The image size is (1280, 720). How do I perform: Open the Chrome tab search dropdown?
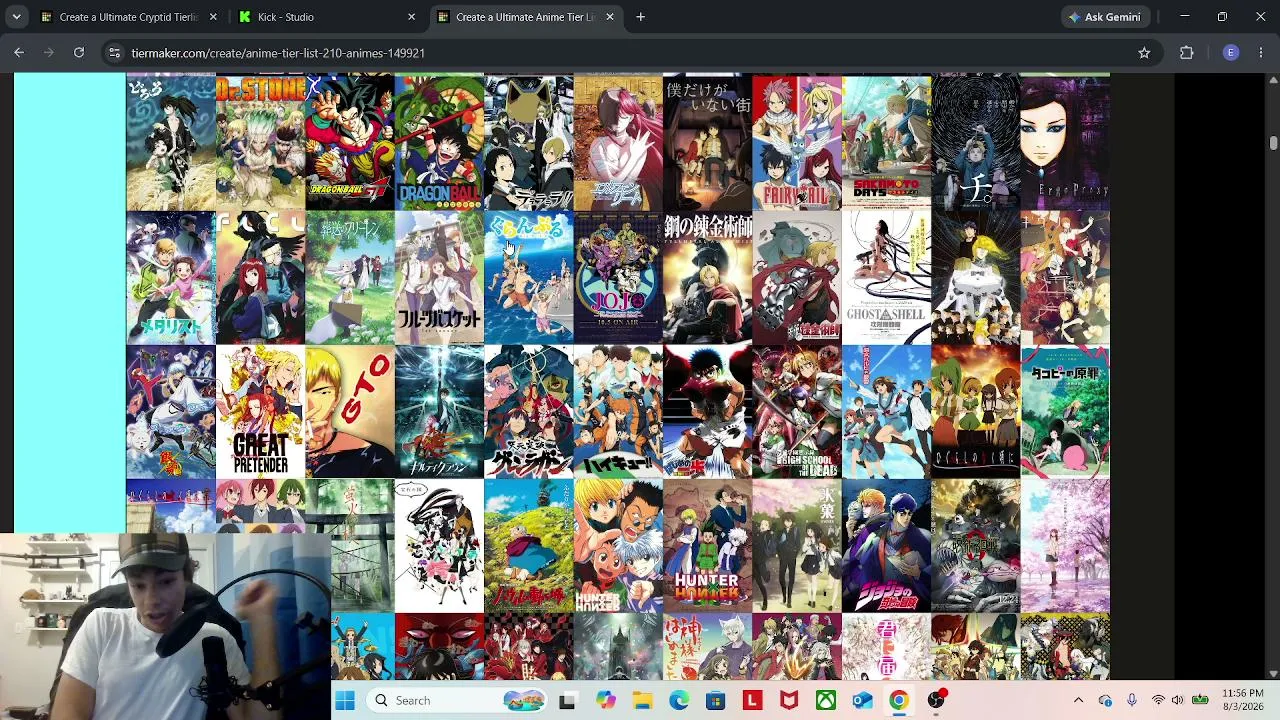click(x=17, y=17)
